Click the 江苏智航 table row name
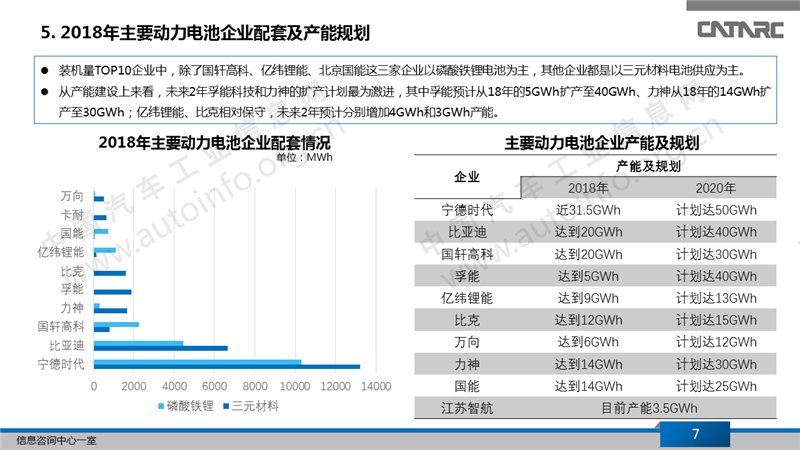800x450 pixels. 467,408
